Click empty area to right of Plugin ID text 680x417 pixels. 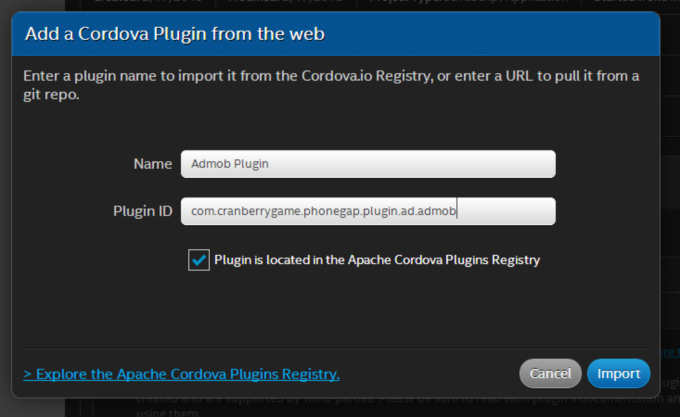(506, 211)
